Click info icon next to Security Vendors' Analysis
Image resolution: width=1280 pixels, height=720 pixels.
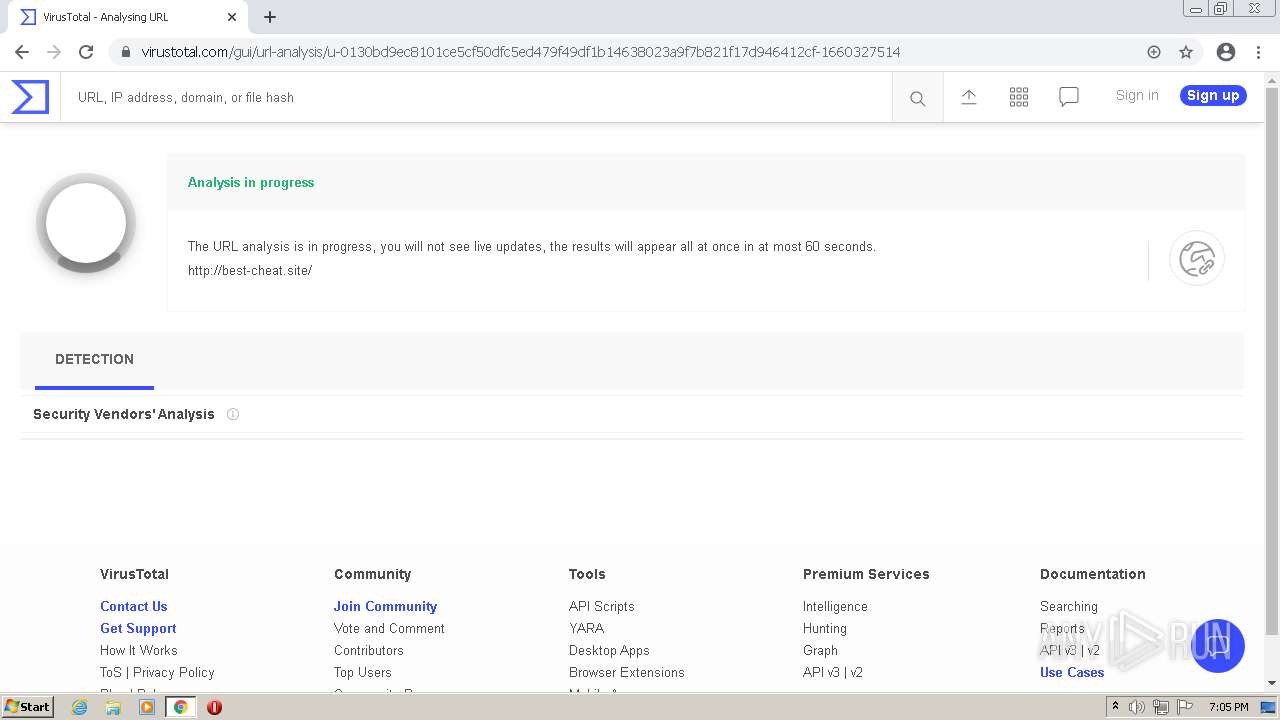(233, 414)
